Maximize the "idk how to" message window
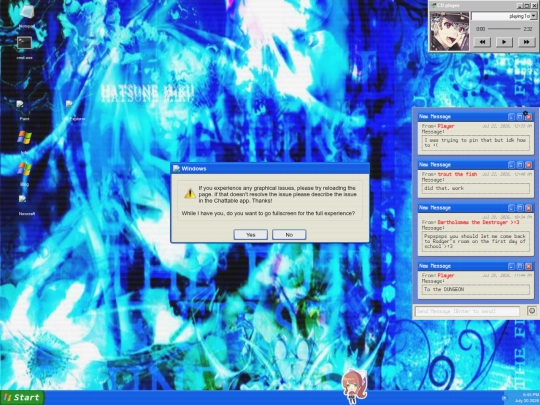This screenshot has width=540, height=405. [x=520, y=117]
